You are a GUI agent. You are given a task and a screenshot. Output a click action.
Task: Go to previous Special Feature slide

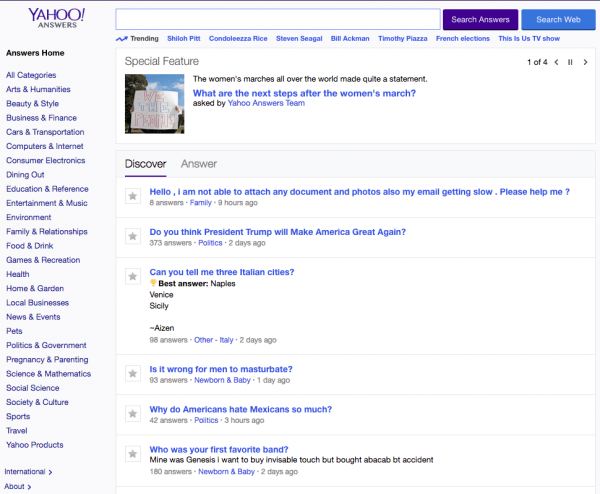pos(556,62)
